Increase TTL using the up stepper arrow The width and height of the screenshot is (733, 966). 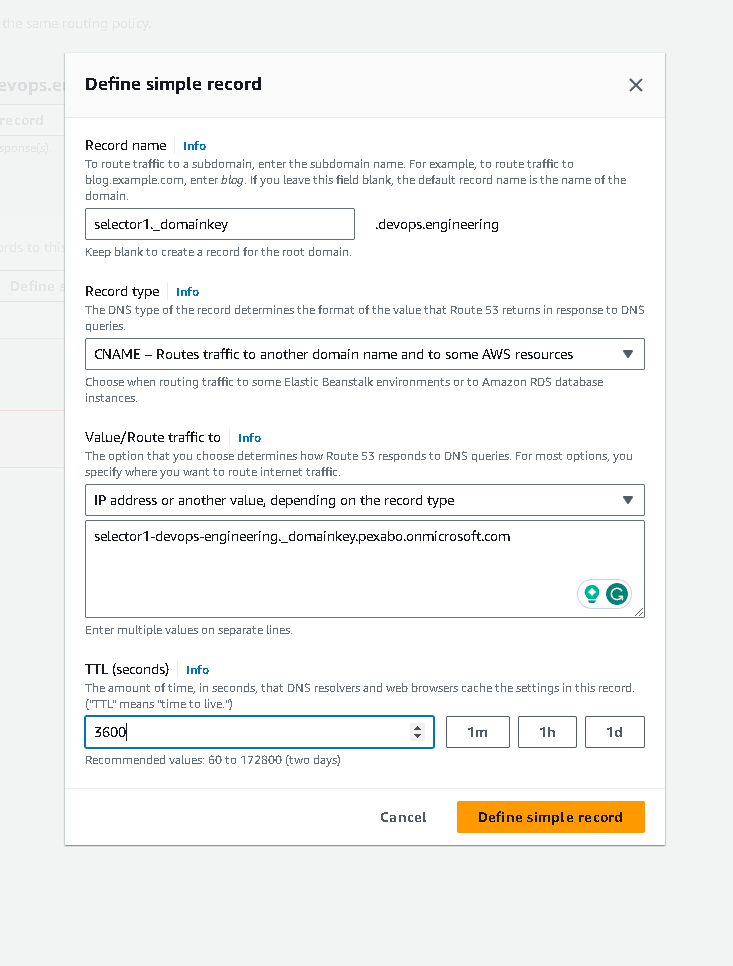[x=418, y=728]
